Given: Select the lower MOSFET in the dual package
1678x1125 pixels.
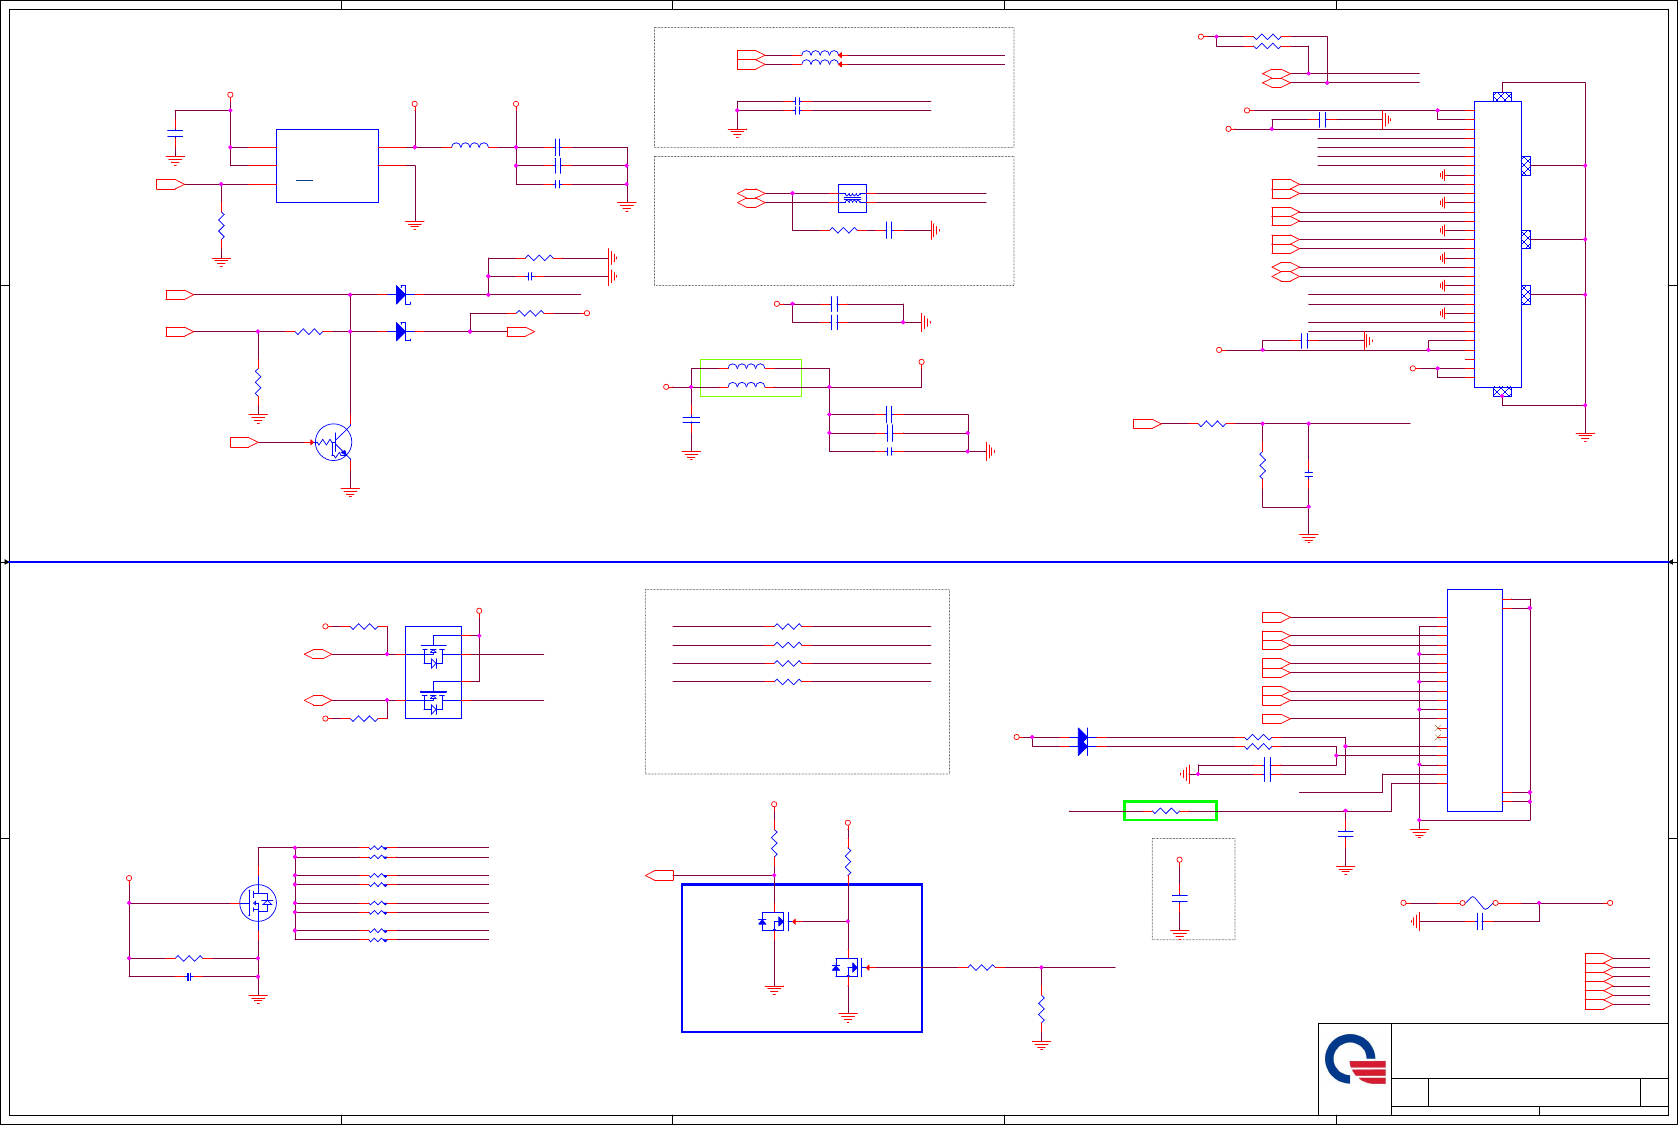Looking at the screenshot, I should [x=433, y=702].
